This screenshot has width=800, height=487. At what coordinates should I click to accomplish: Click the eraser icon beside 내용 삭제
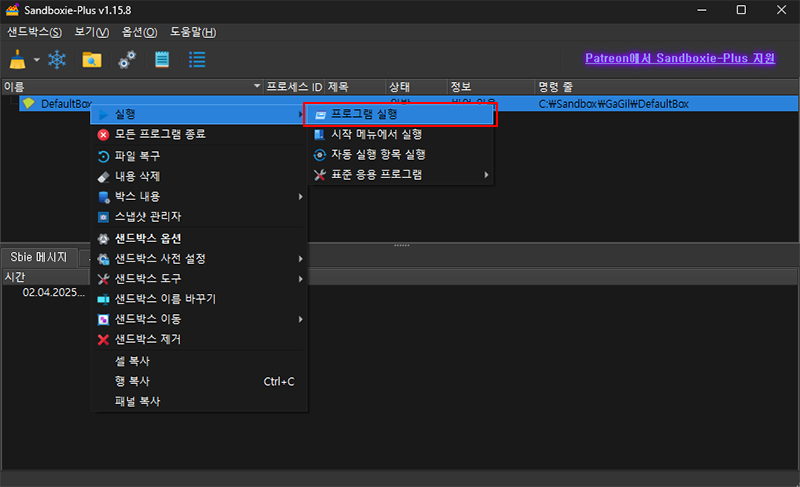104,177
